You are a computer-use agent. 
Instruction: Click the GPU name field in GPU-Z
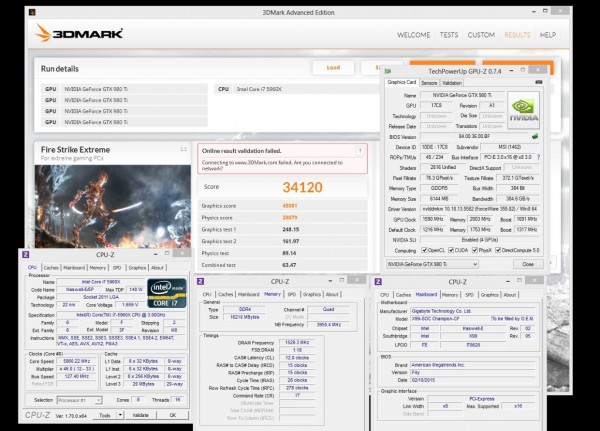click(x=462, y=95)
